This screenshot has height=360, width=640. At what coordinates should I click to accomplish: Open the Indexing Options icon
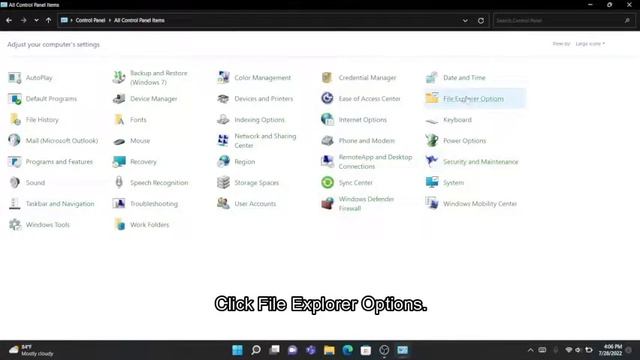click(x=223, y=120)
